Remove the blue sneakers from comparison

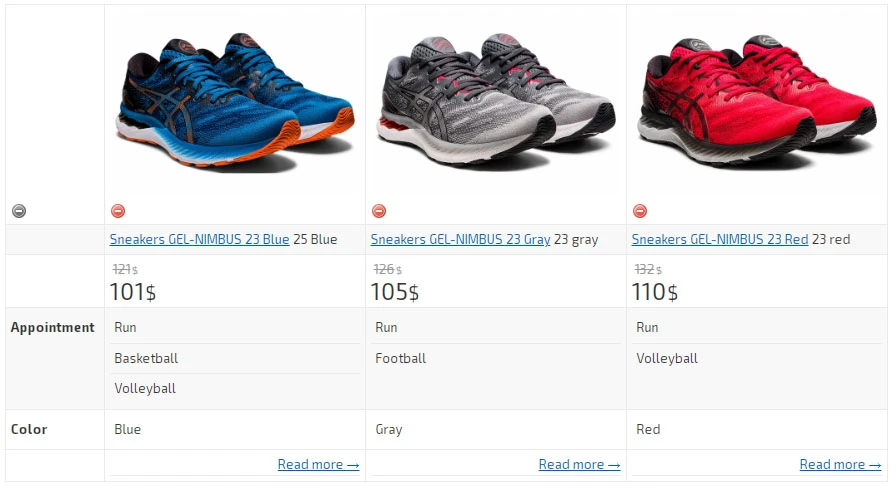pos(118,211)
